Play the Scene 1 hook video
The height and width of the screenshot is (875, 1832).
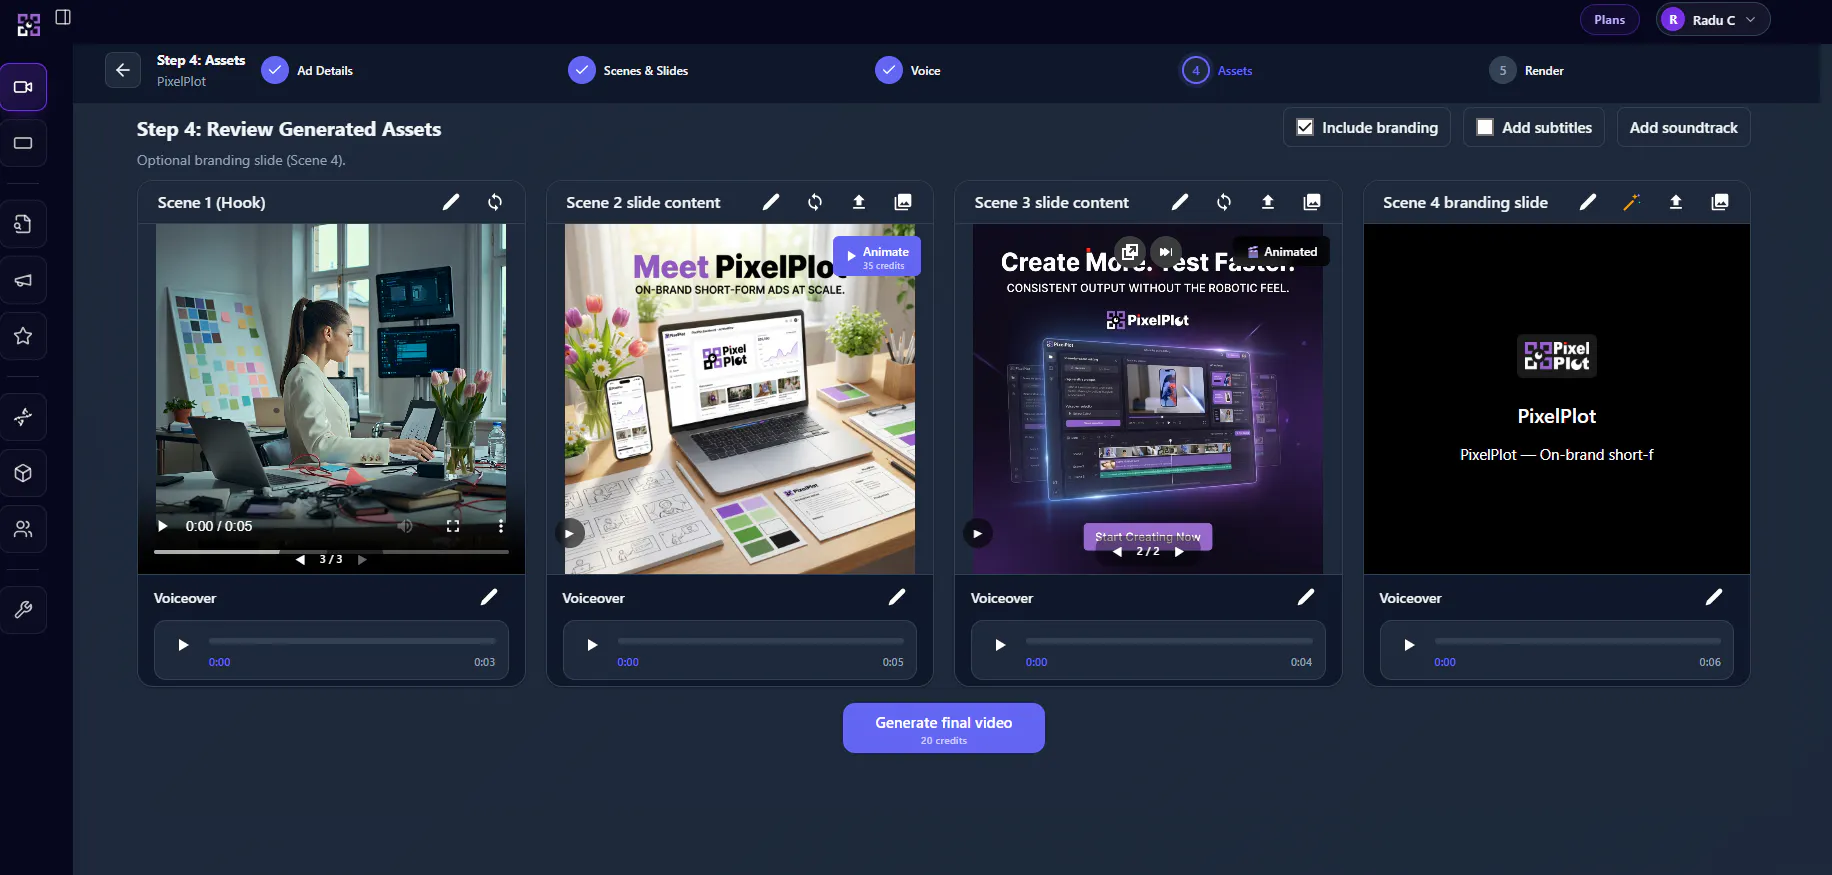163,526
